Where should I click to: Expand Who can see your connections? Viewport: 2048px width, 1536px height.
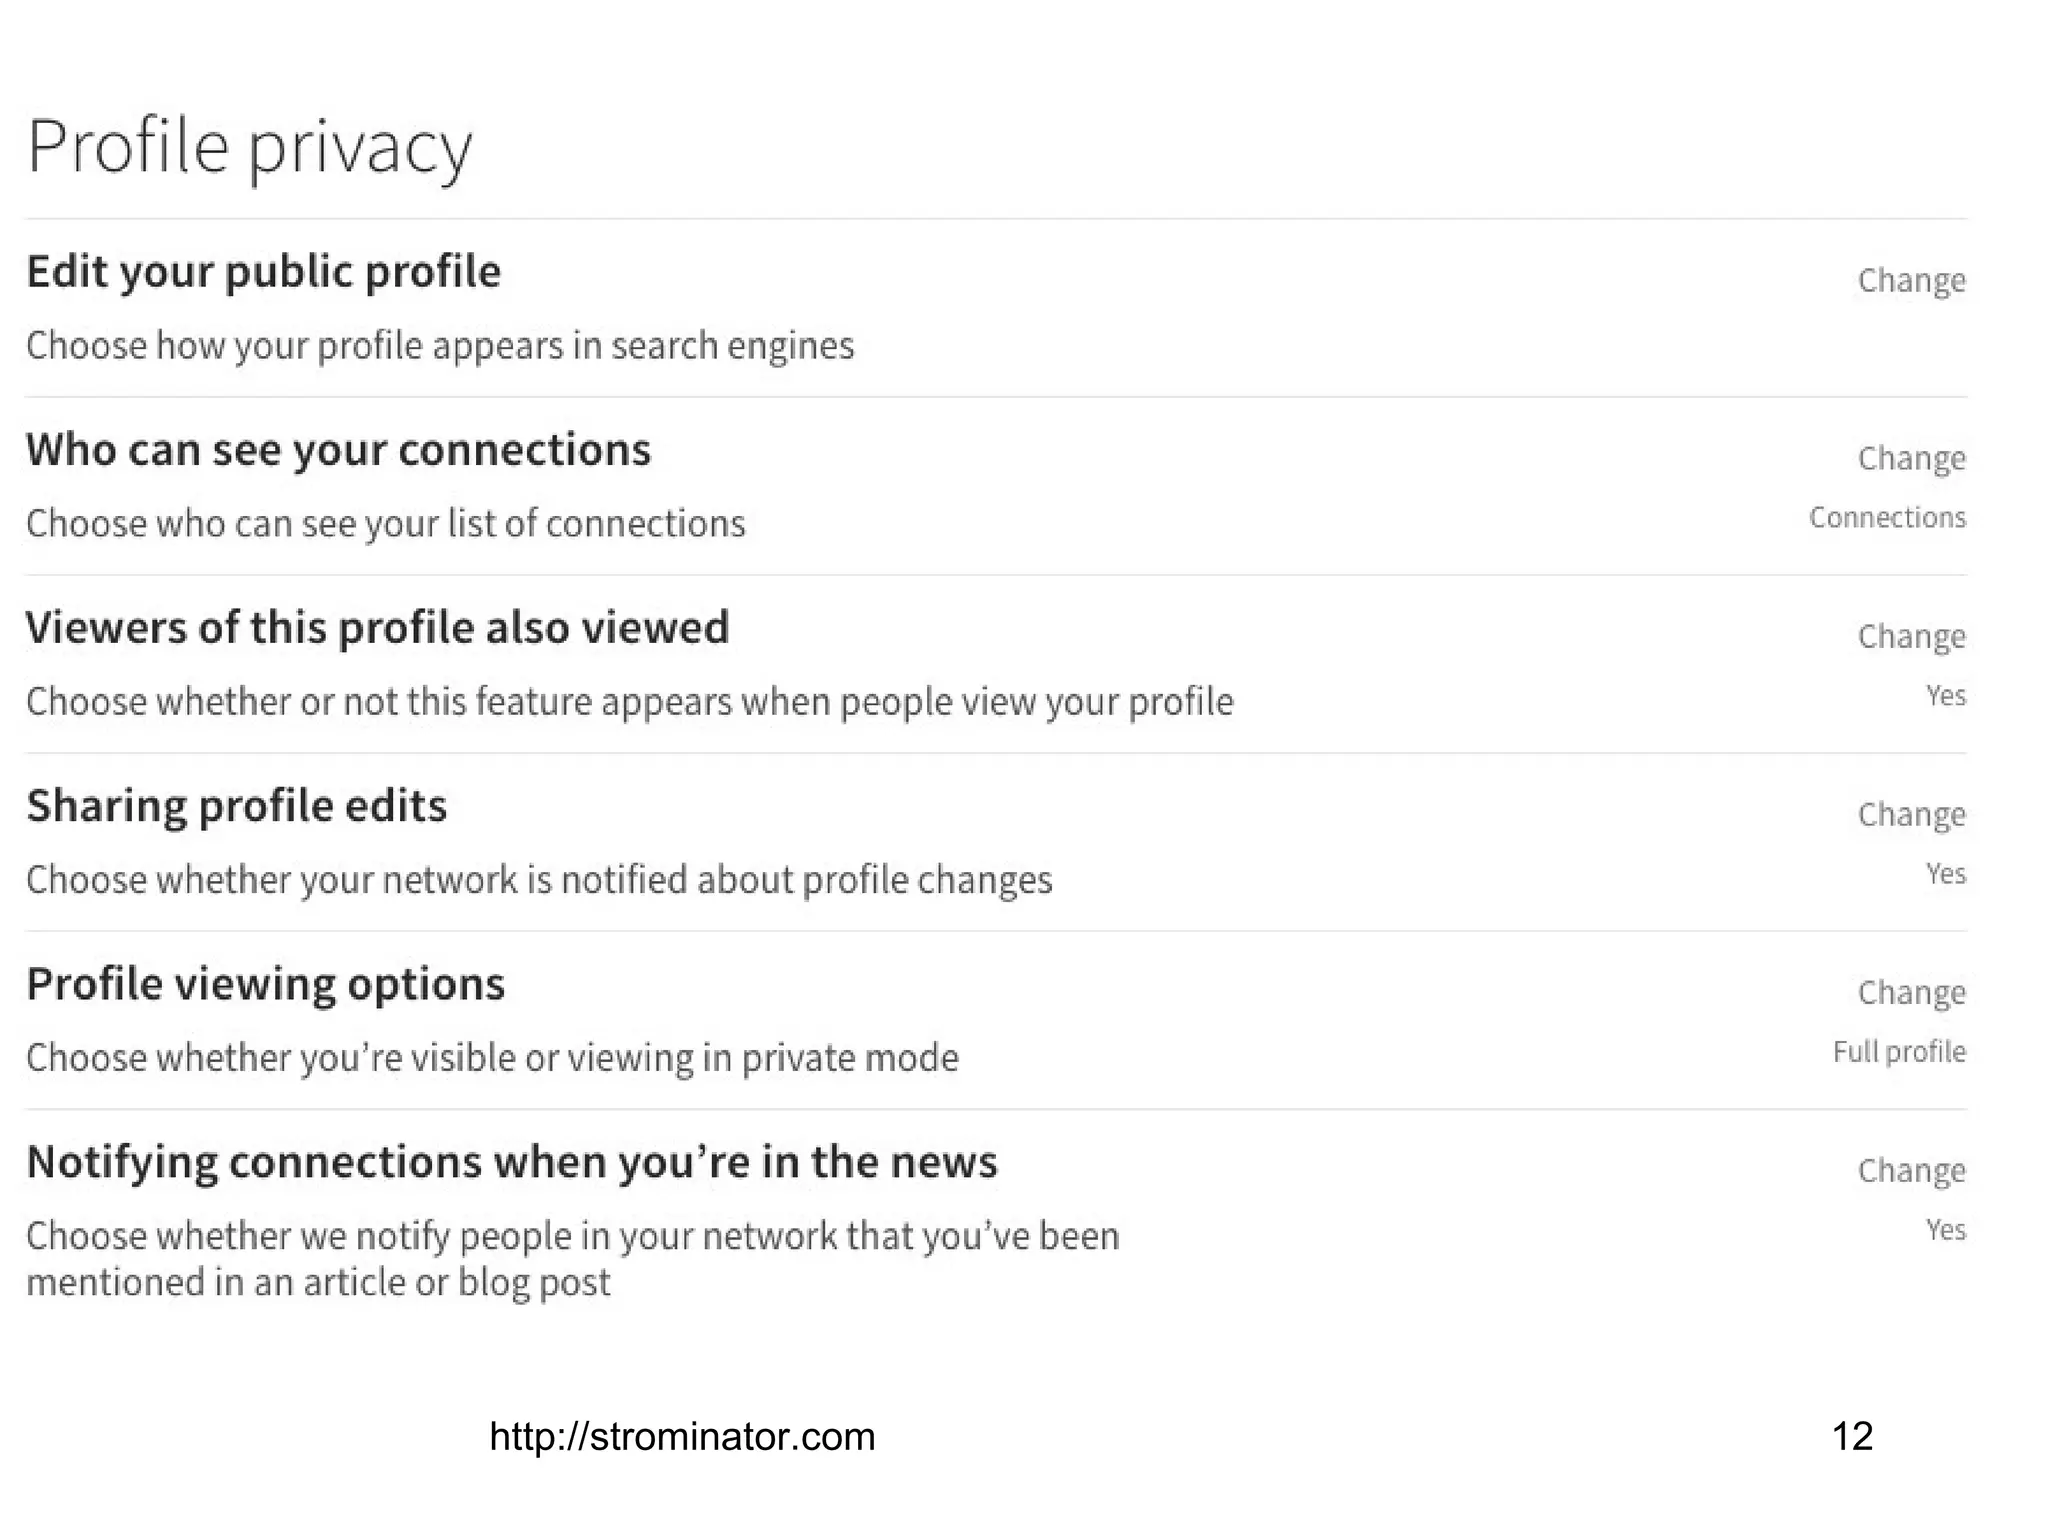pyautogui.click(x=338, y=450)
